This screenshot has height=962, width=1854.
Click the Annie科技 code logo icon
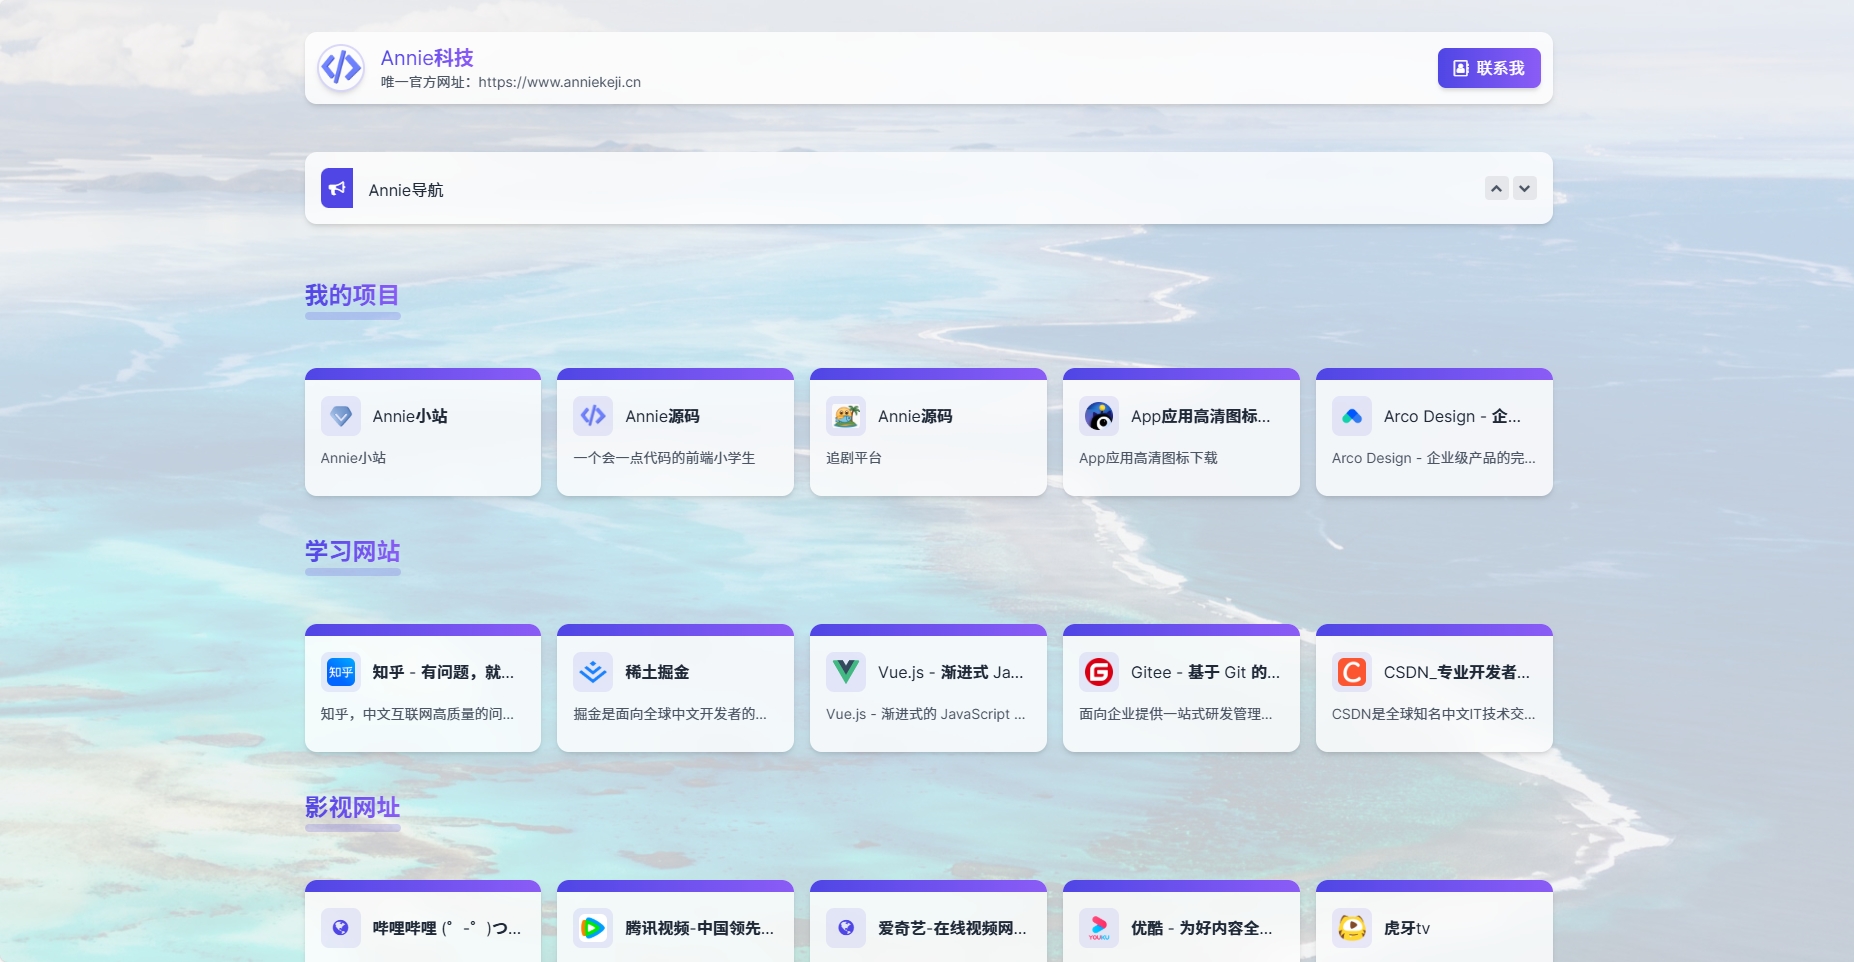(x=341, y=68)
